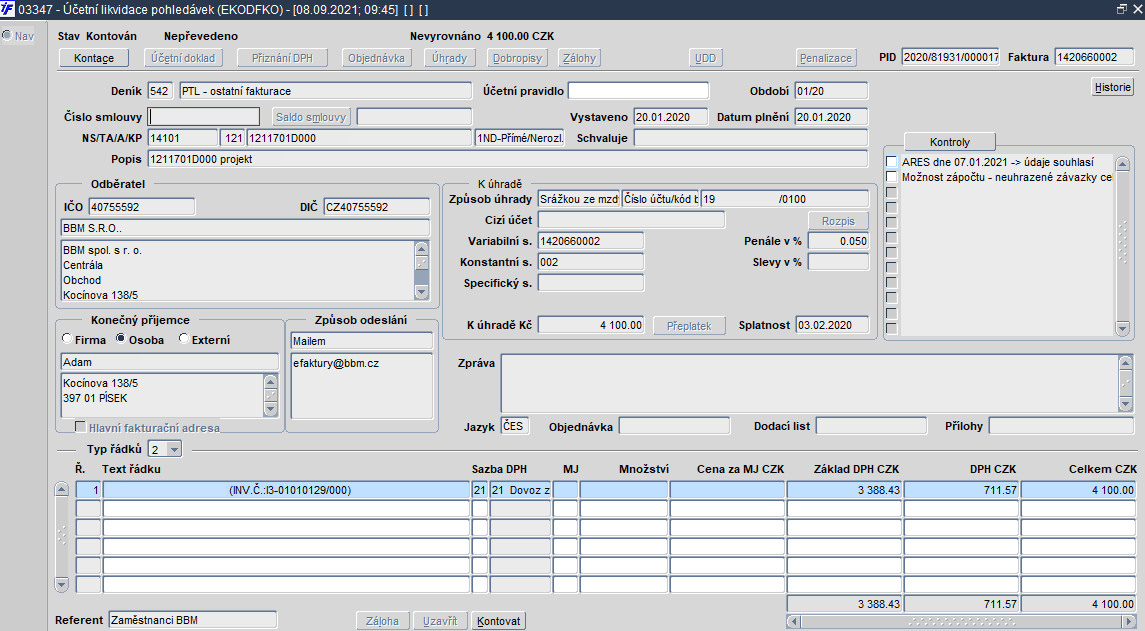Click the Kontovat button

click(x=499, y=621)
